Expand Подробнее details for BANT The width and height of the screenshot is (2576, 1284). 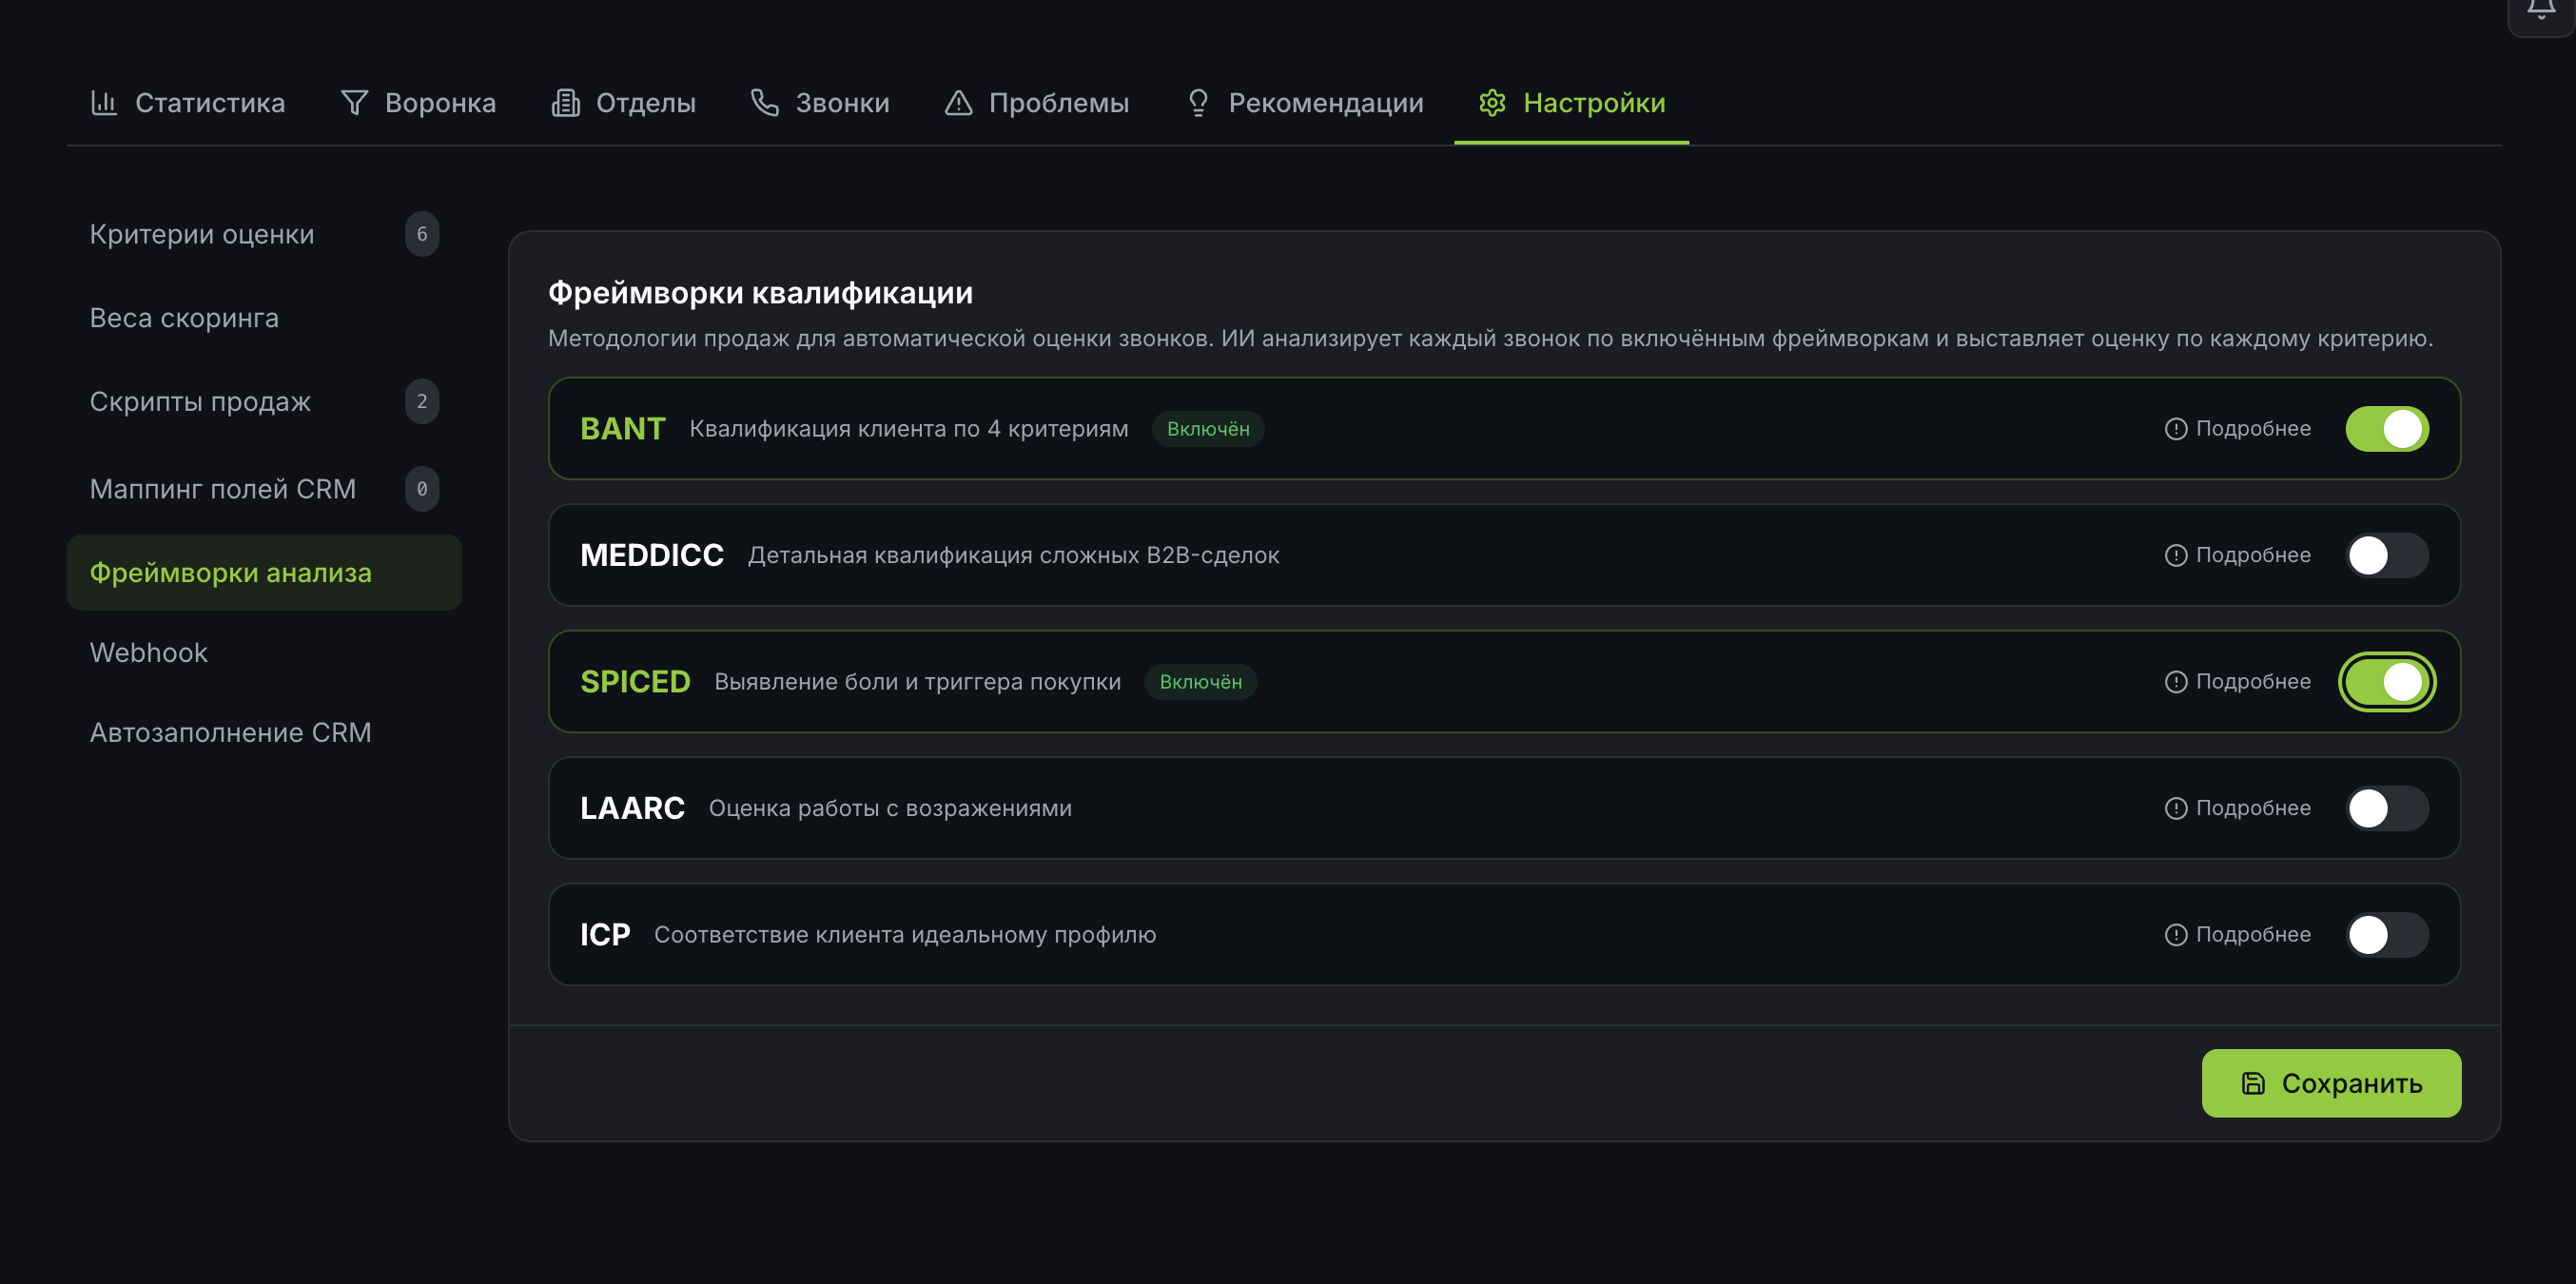tap(2238, 429)
